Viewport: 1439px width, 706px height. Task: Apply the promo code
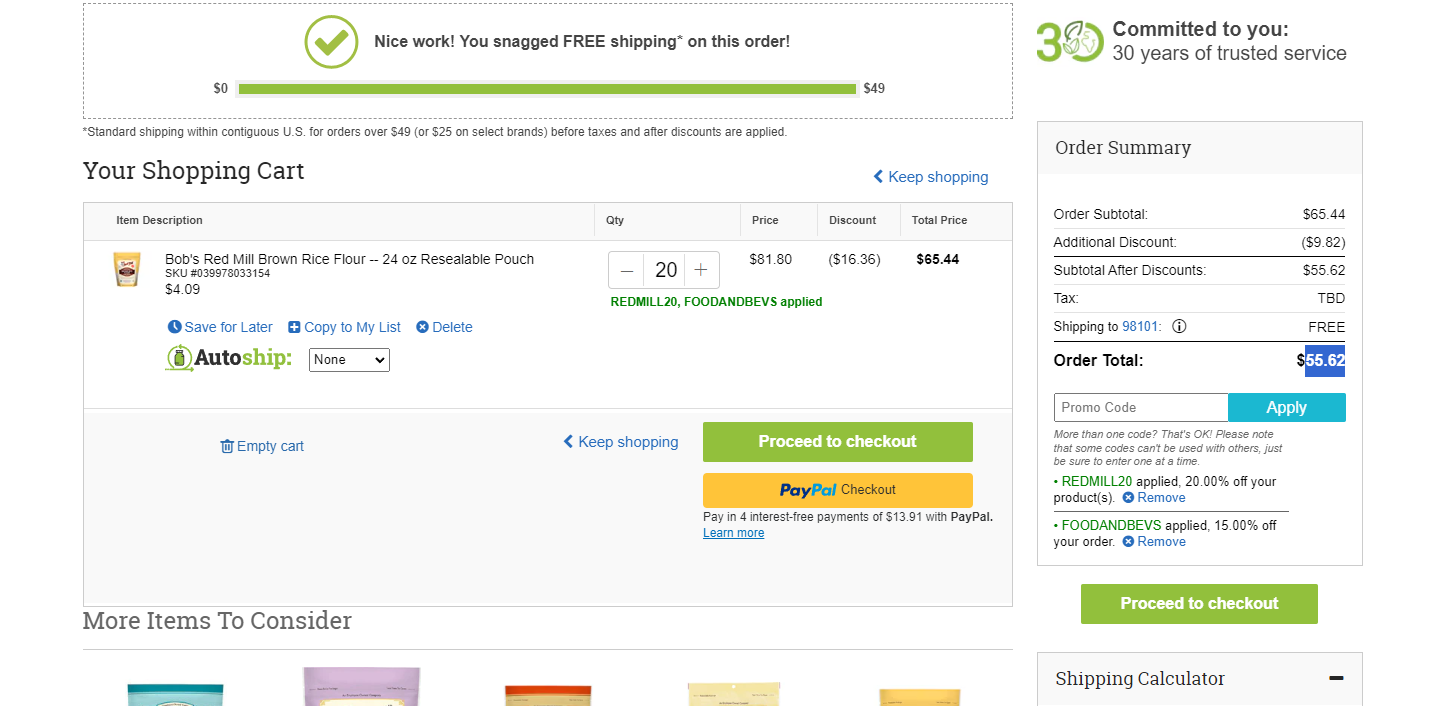tap(1287, 407)
